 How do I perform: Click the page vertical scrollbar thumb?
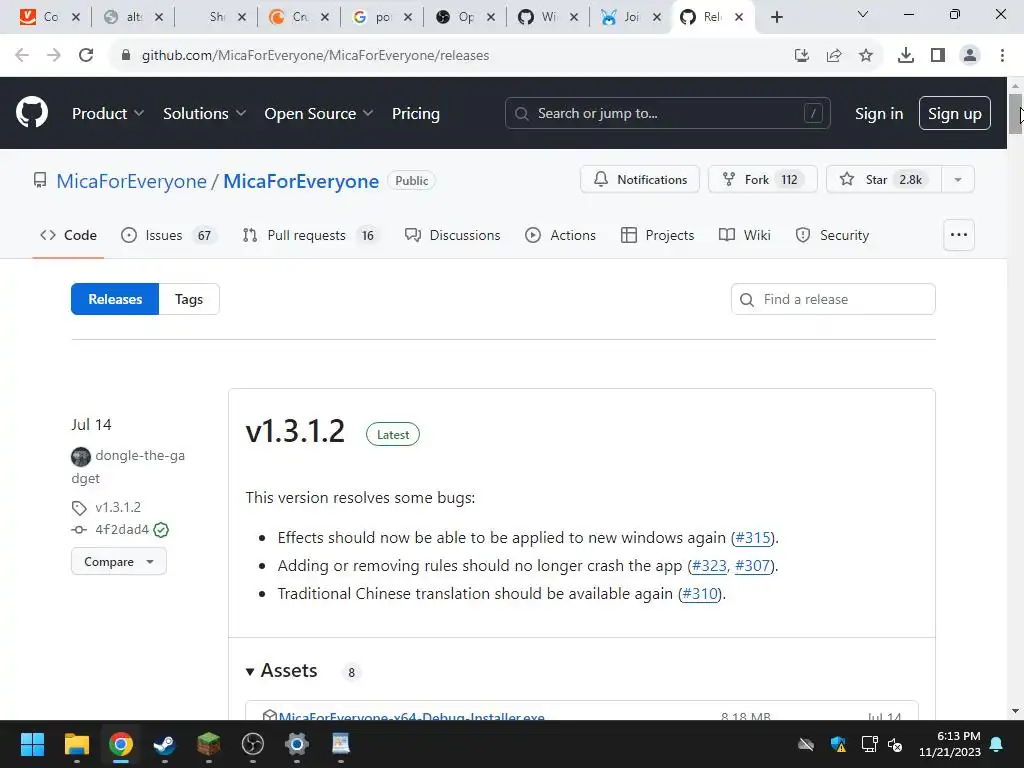(1016, 114)
